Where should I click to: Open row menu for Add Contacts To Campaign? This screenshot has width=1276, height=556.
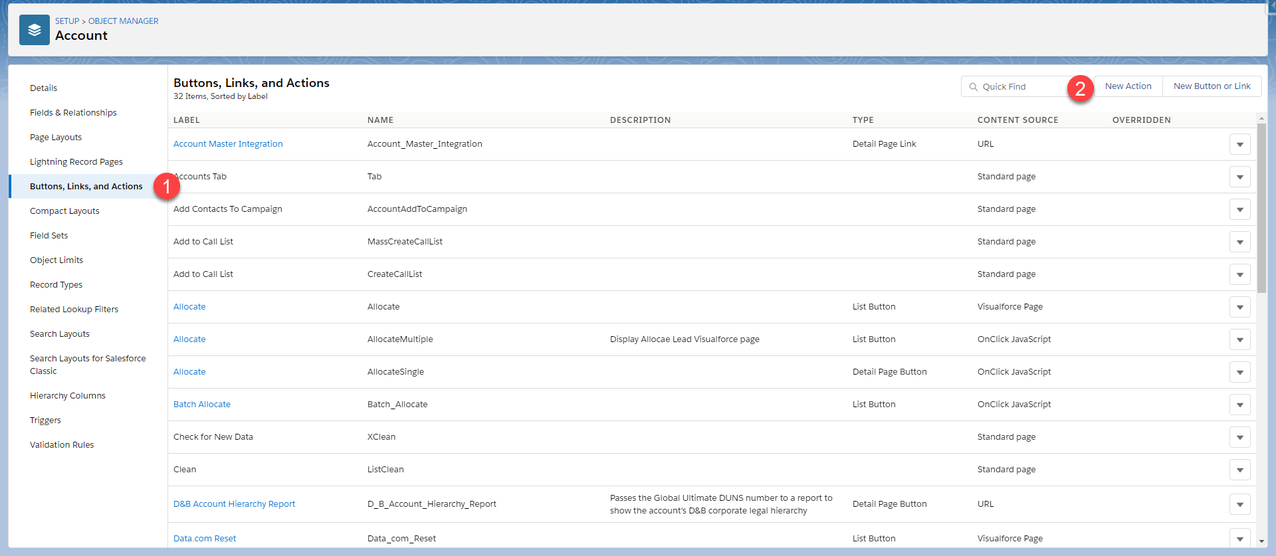point(1240,209)
